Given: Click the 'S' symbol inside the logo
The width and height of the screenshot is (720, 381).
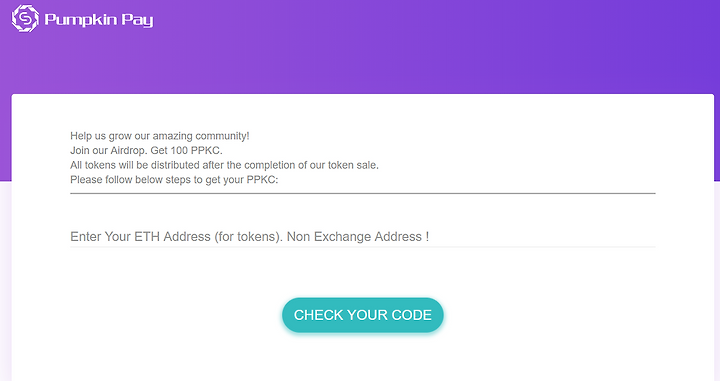Looking at the screenshot, I should tap(25, 19).
